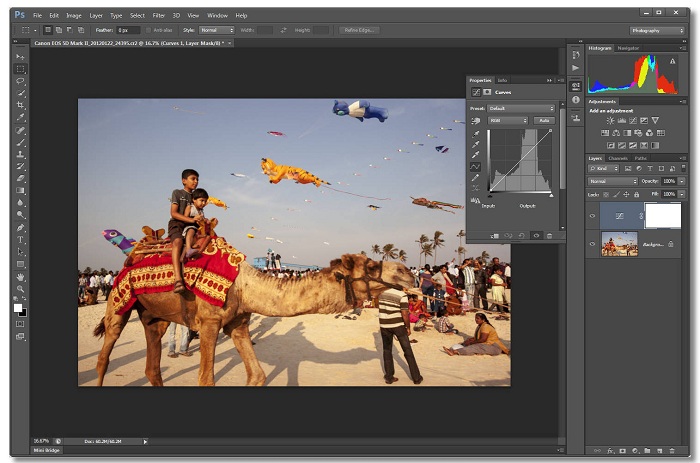
Task: Delete the adjustment layer from Properties panel
Action: [550, 236]
